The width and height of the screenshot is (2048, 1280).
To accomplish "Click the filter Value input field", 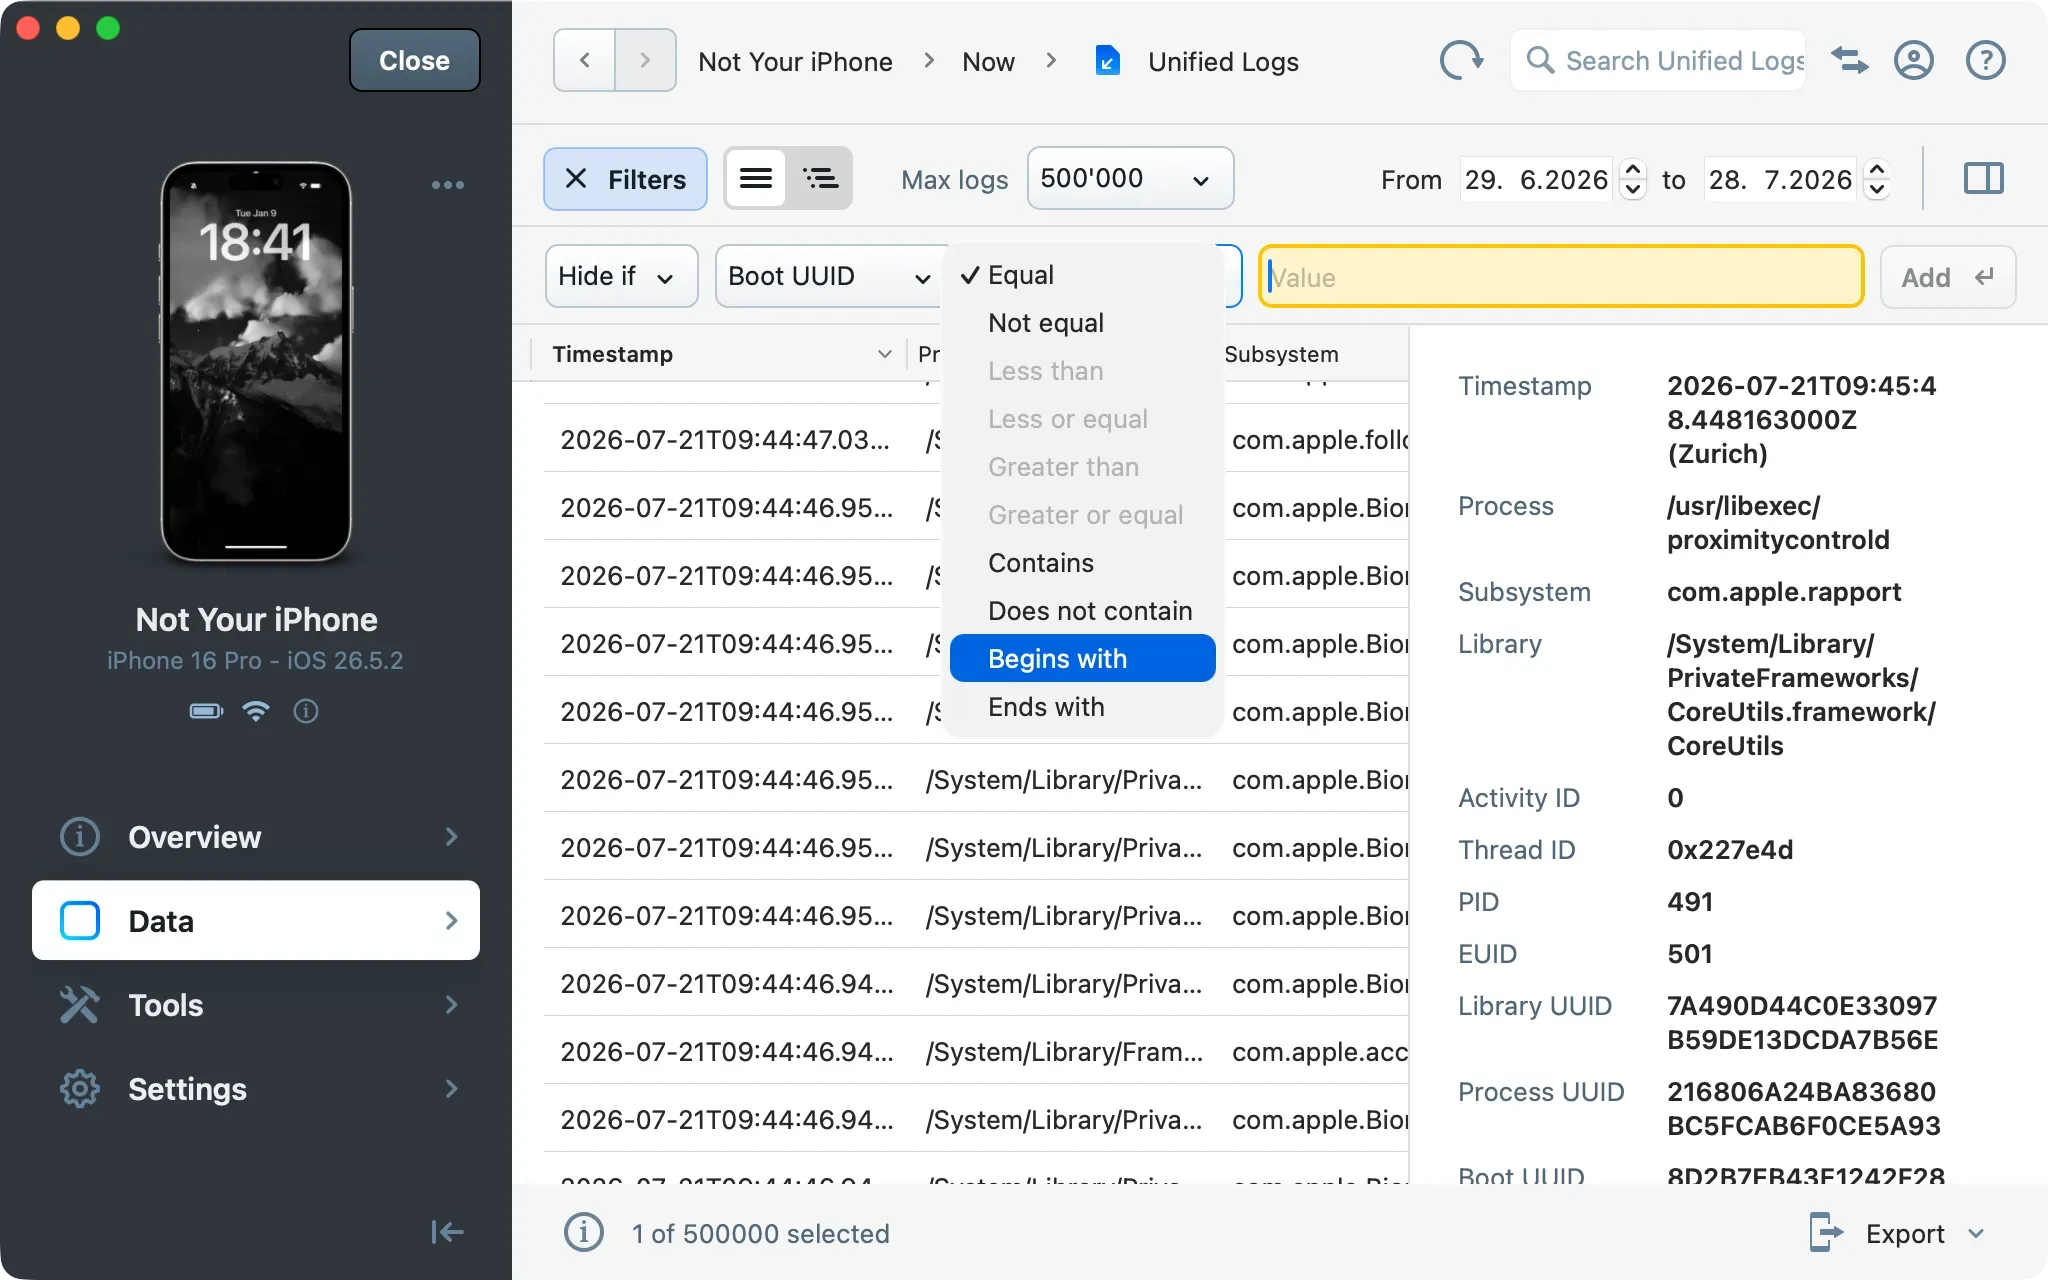I will pyautogui.click(x=1561, y=277).
